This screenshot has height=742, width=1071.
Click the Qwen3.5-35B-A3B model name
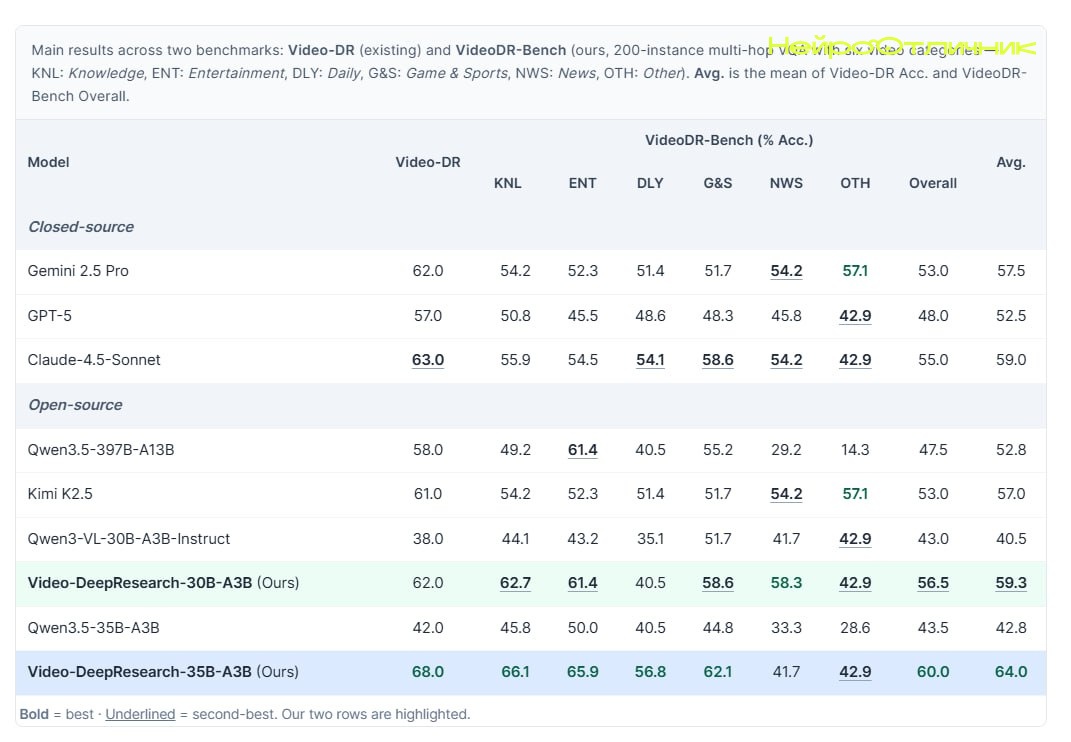[94, 627]
